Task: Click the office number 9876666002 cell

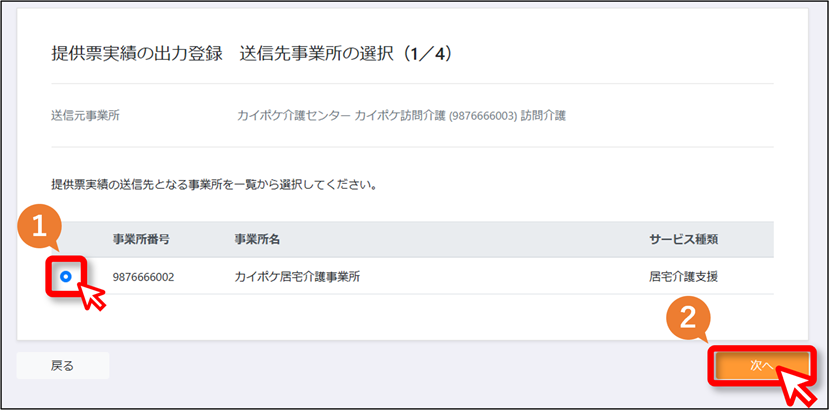Action: pos(143,277)
